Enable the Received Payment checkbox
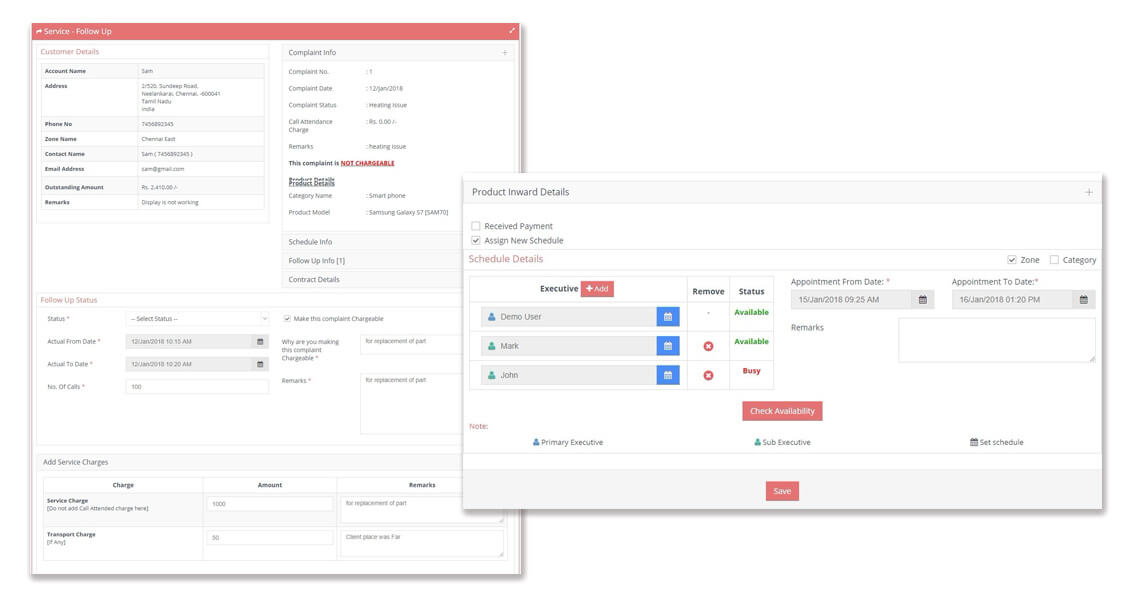Viewport: 1124px width, 598px height. (x=476, y=226)
